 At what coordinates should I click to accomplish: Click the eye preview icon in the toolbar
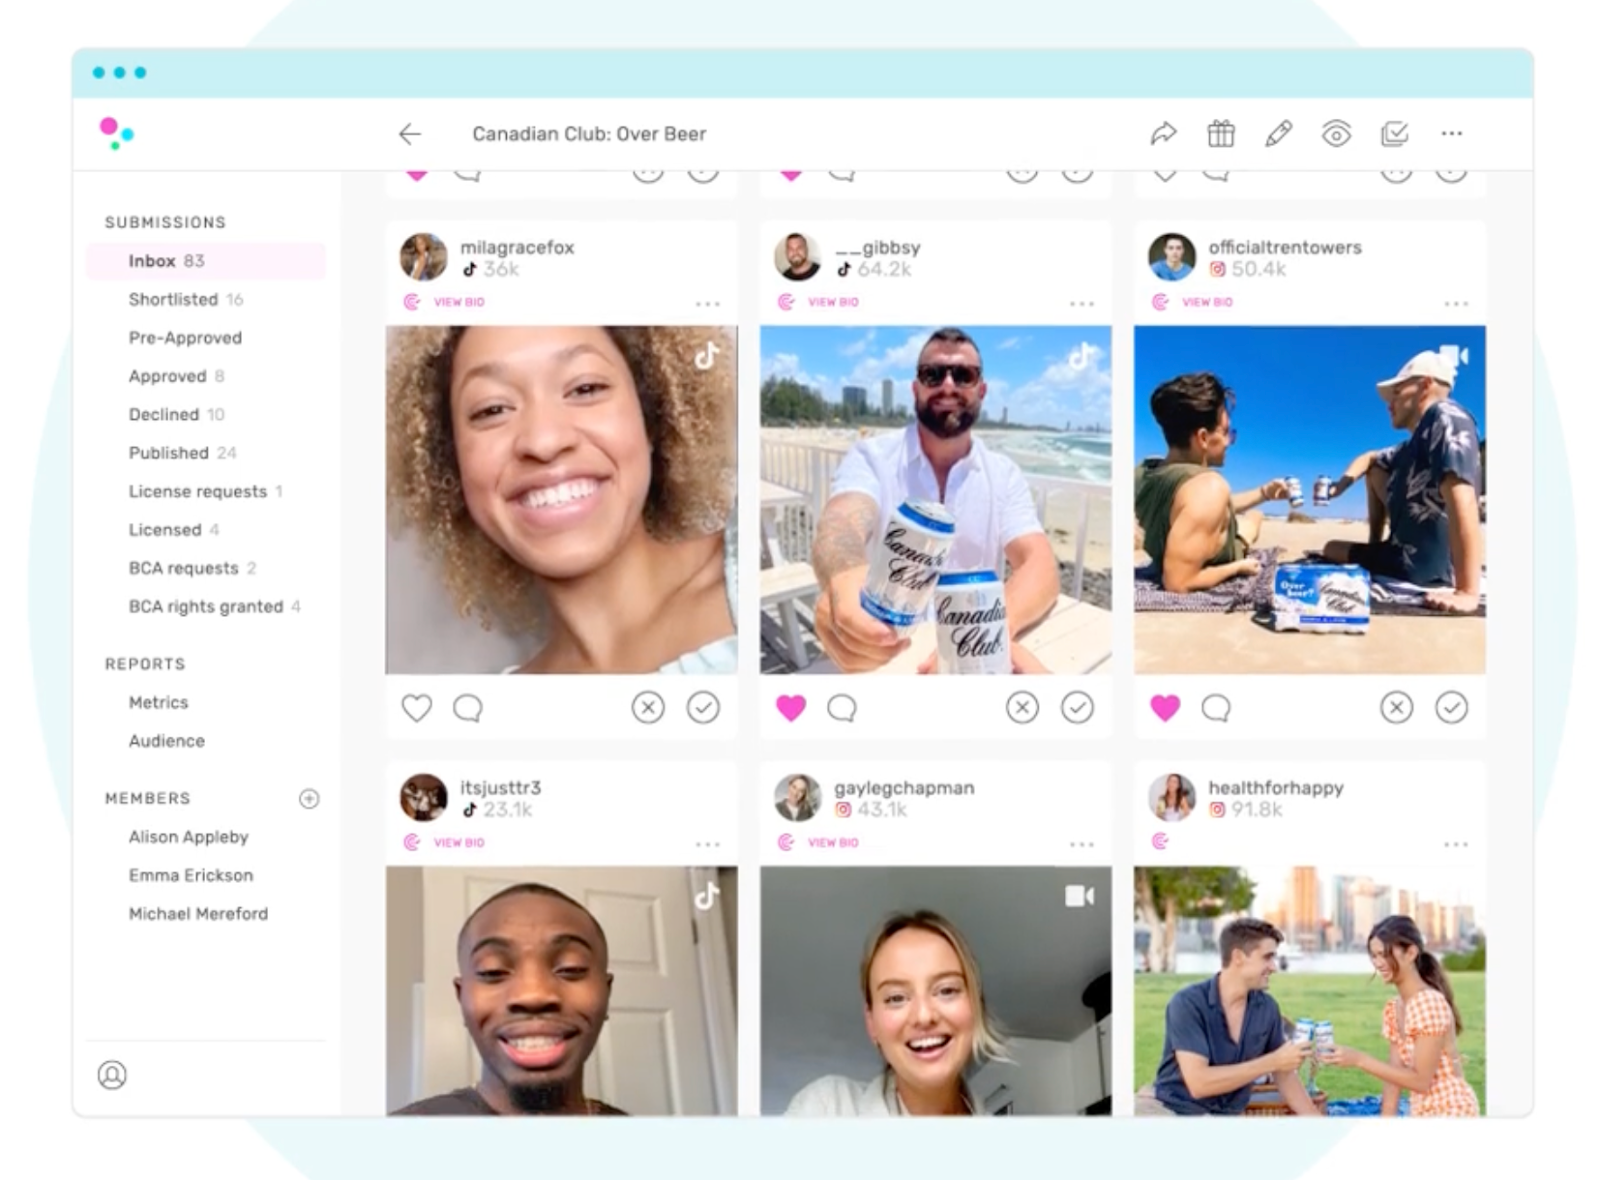point(1337,133)
